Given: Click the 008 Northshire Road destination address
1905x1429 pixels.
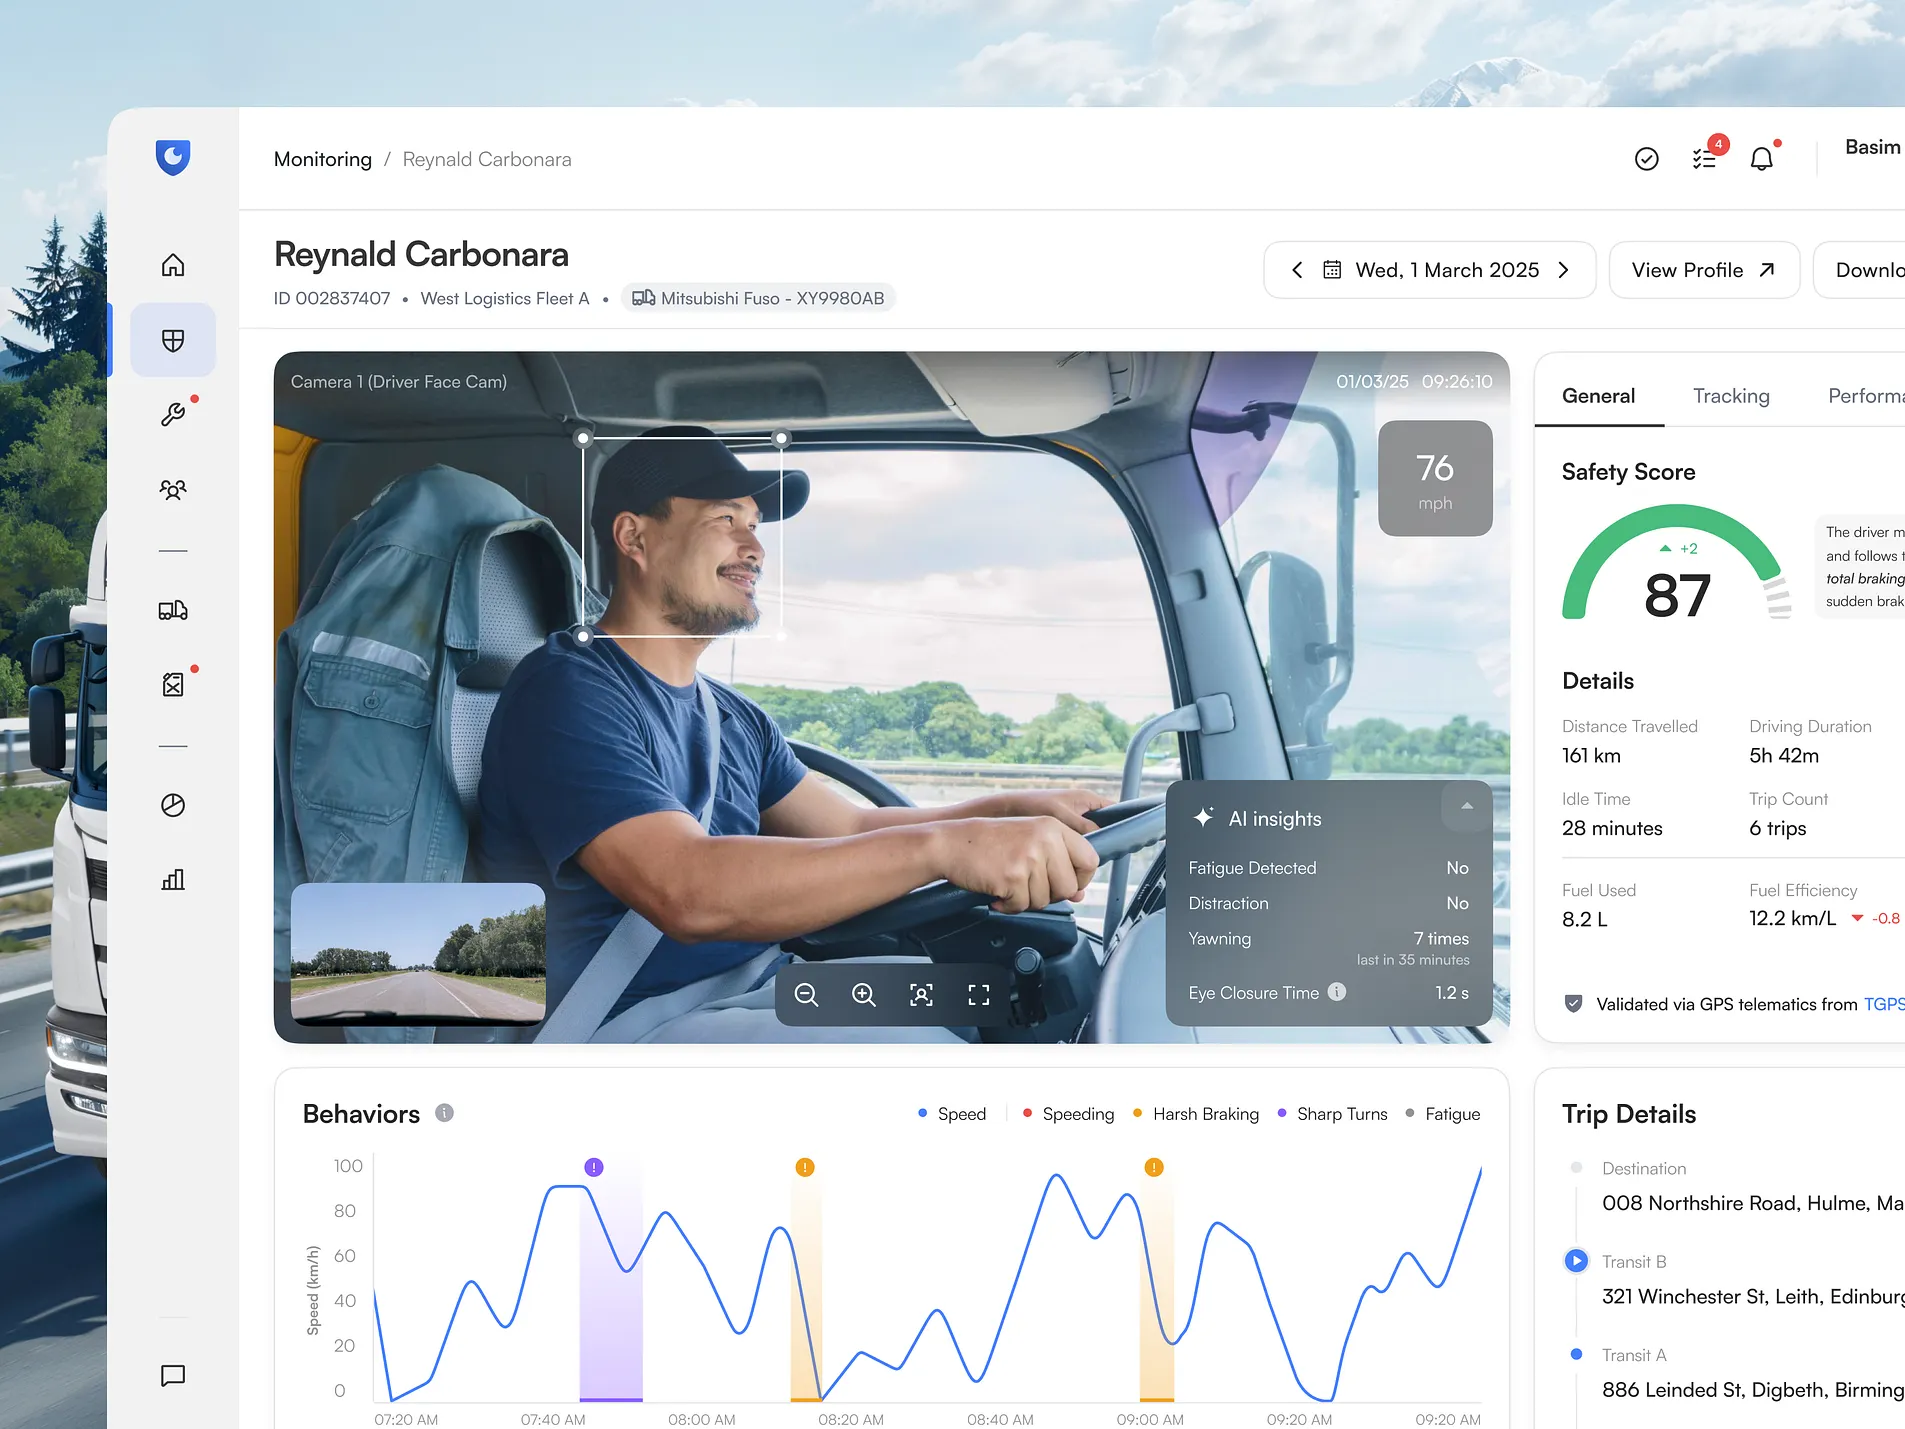Looking at the screenshot, I should [x=1753, y=1203].
